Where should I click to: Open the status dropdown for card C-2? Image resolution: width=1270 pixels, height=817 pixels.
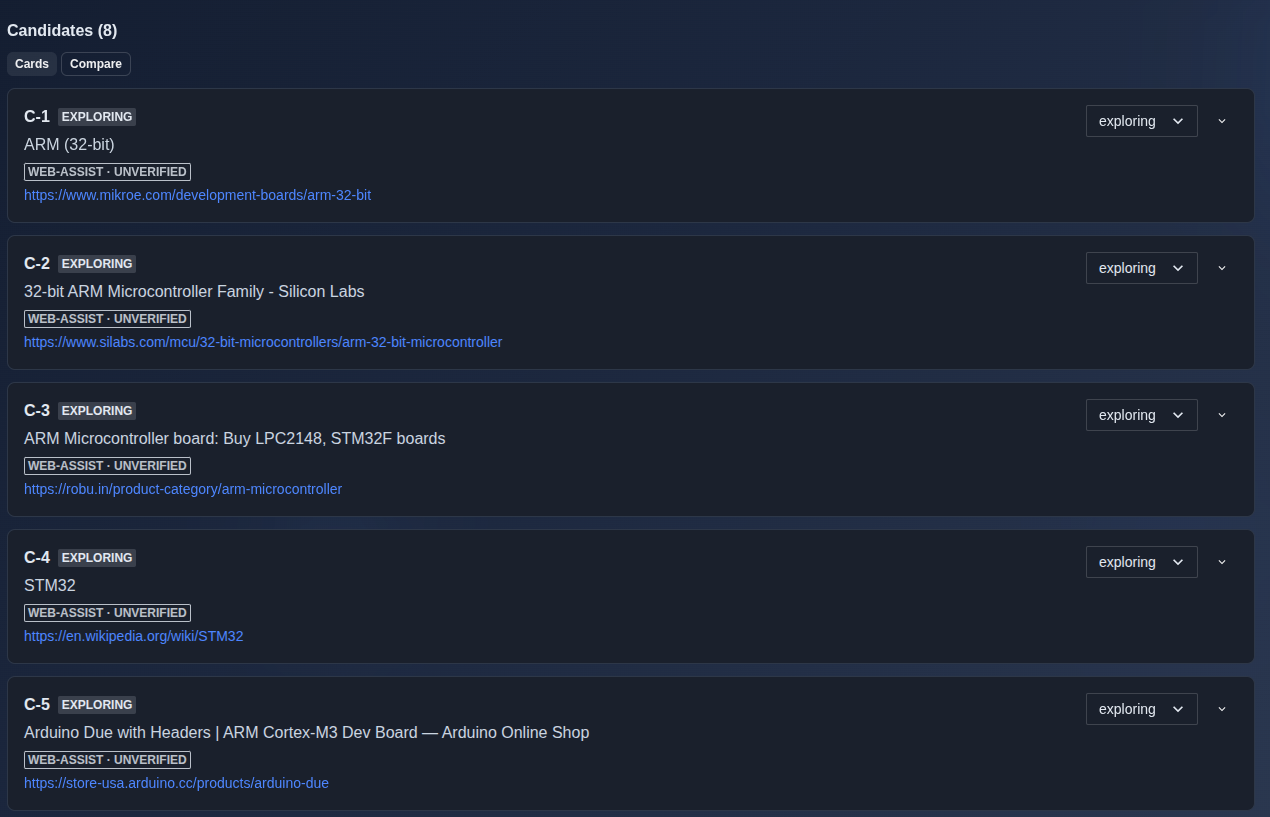point(1141,268)
